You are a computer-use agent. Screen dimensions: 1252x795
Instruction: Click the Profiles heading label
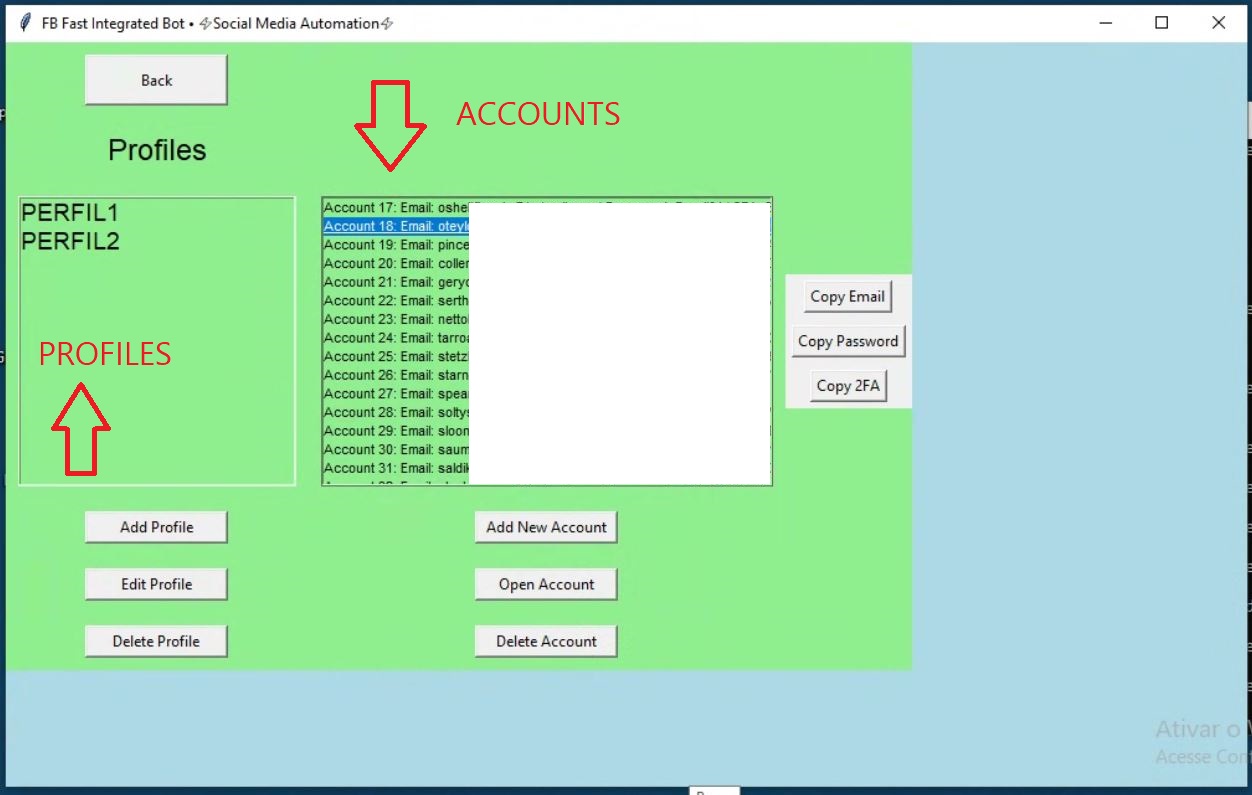[x=155, y=149]
